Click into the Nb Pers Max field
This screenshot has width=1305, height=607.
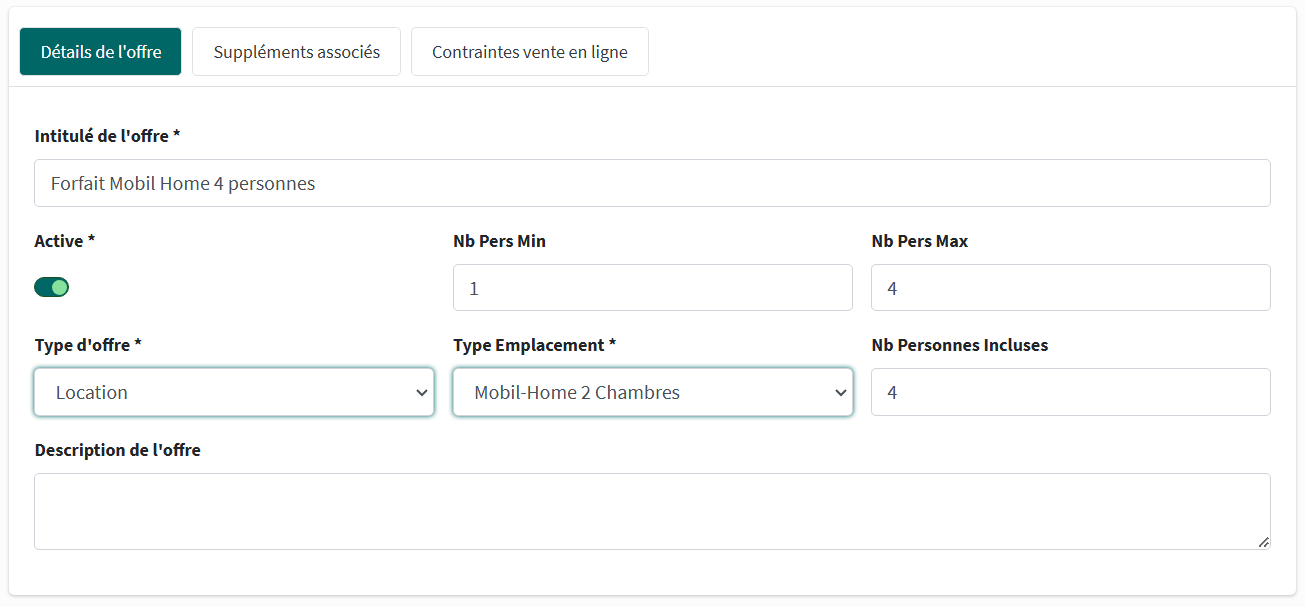[x=1070, y=288]
